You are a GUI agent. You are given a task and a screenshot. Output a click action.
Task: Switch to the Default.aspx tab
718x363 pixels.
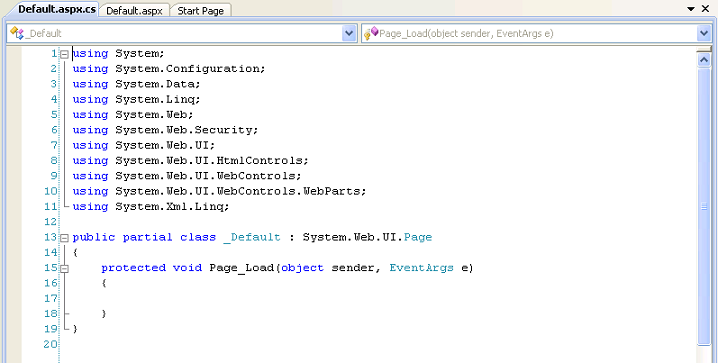click(134, 10)
